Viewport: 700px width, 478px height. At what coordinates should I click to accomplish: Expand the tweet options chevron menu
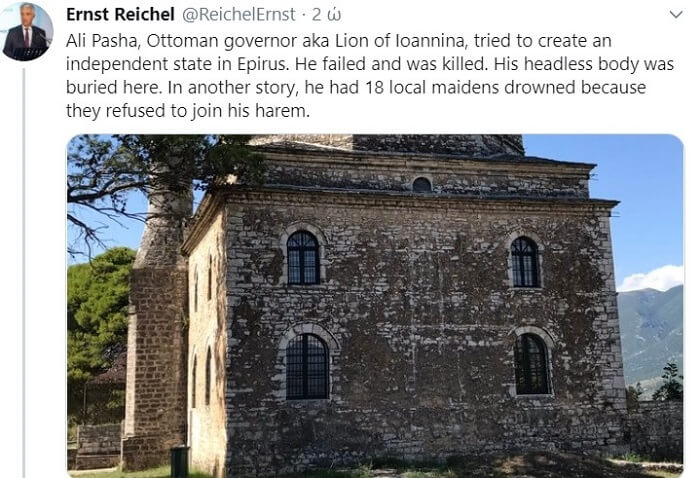tap(673, 16)
